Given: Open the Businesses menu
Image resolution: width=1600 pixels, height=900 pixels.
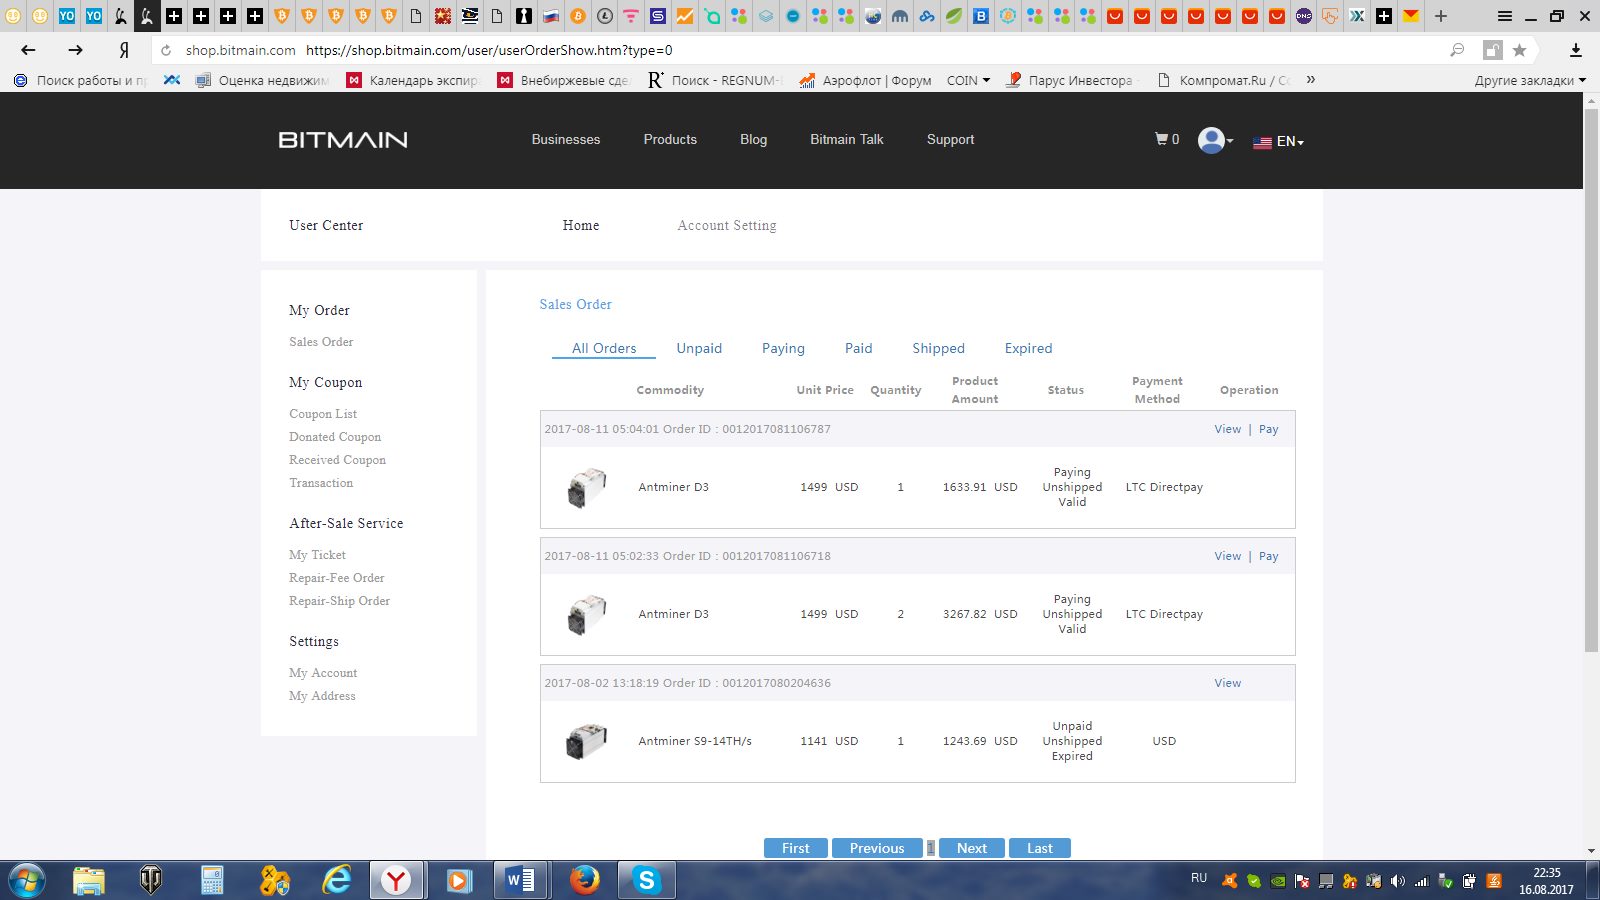Looking at the screenshot, I should (566, 140).
